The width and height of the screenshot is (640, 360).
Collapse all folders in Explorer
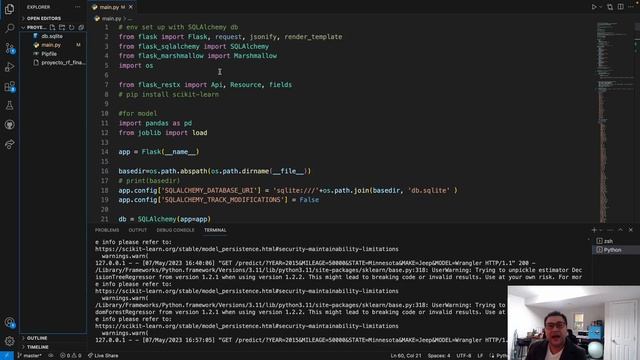[x=81, y=27]
